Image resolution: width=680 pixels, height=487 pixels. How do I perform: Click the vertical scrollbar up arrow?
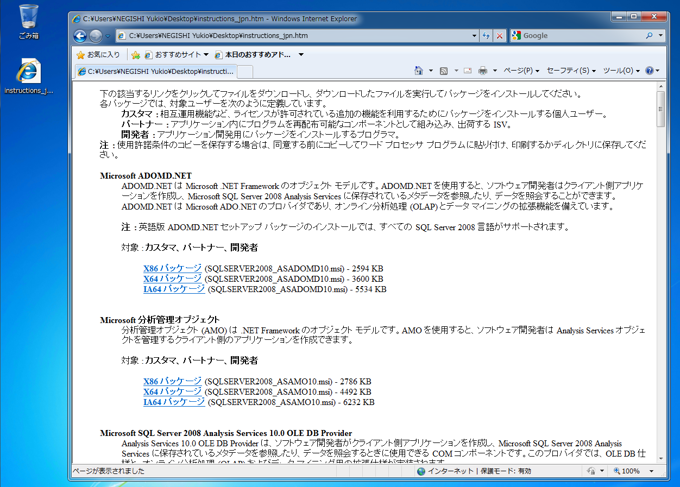coord(660,87)
